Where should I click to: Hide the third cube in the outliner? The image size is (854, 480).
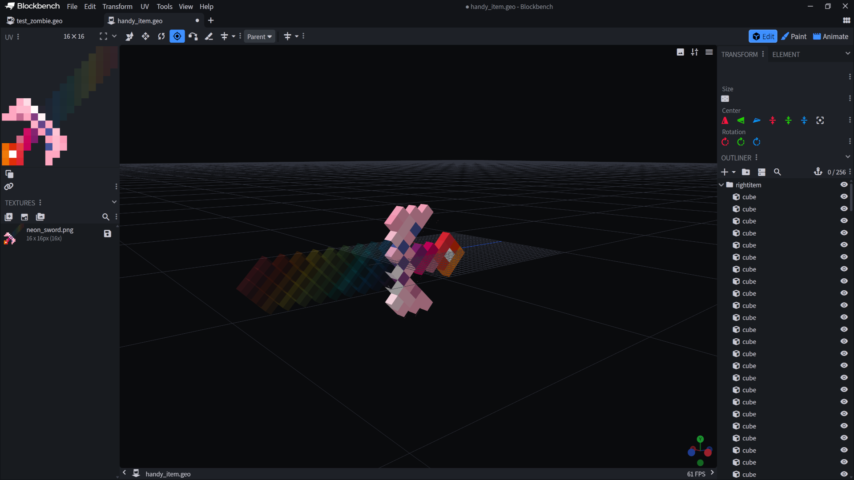tap(844, 221)
